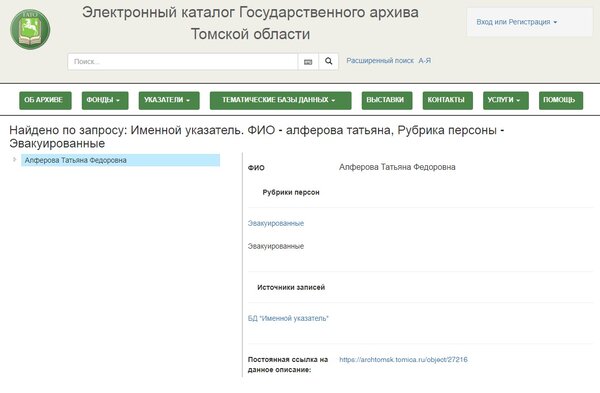Focus the Поиск search input field
The image size is (600, 393).
click(x=183, y=62)
